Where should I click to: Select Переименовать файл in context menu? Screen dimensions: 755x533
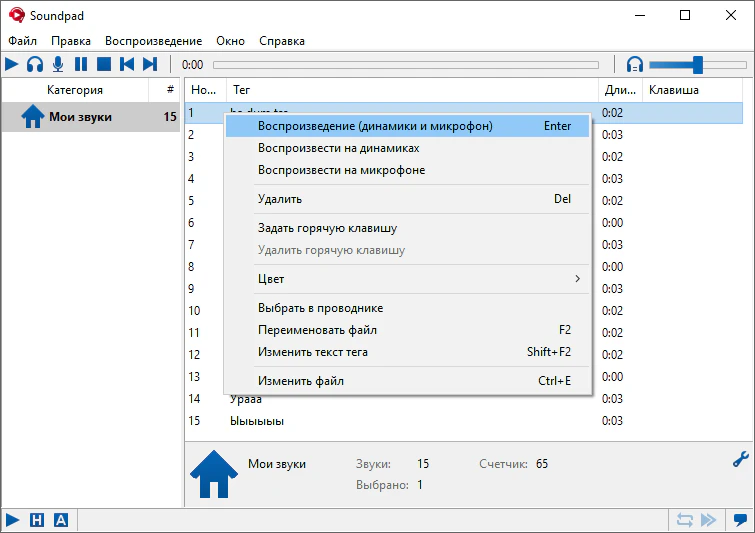(x=317, y=330)
